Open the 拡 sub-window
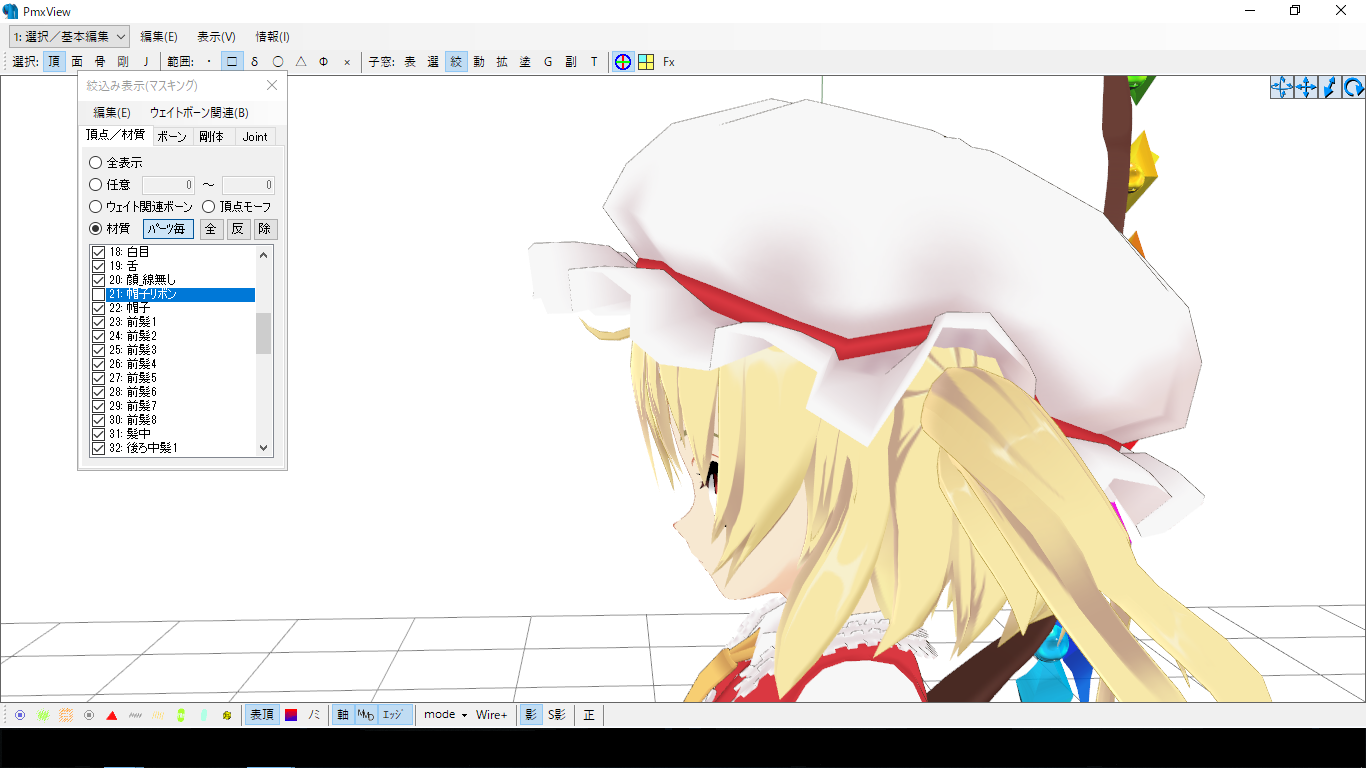The height and width of the screenshot is (768, 1366). point(502,62)
